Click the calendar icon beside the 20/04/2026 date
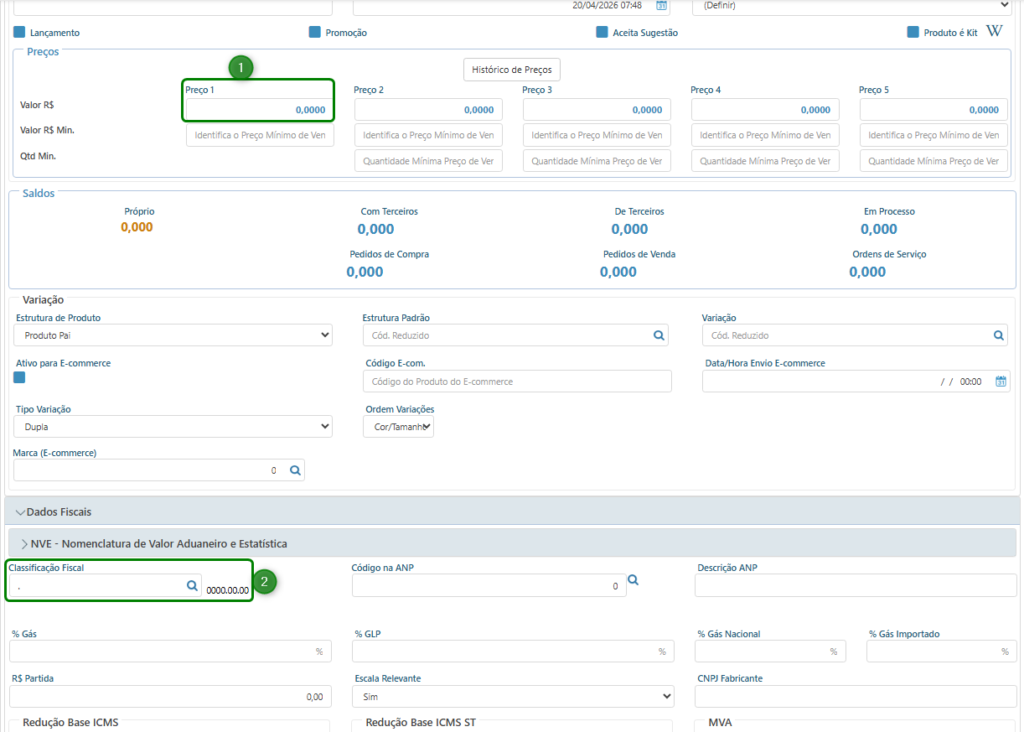Image resolution: width=1024 pixels, height=732 pixels. pos(661,5)
